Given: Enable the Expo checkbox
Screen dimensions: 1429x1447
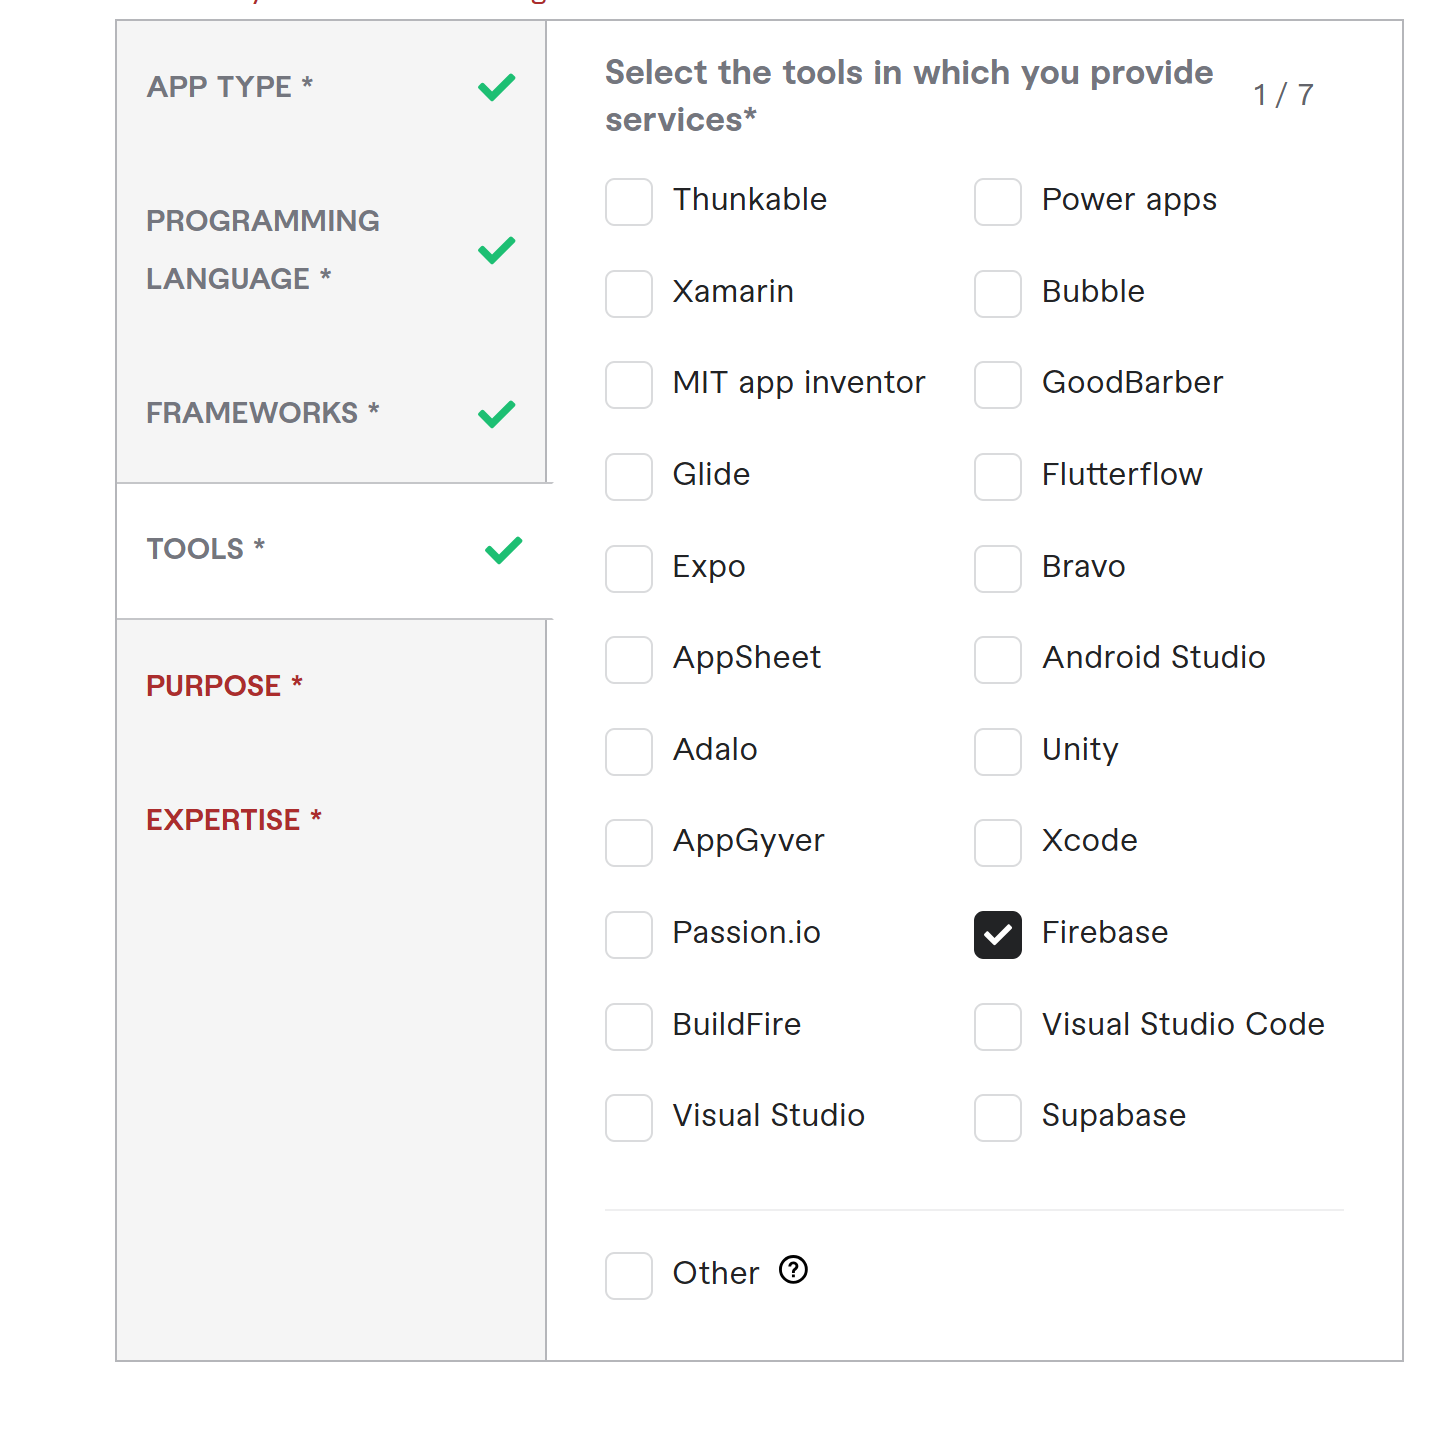Looking at the screenshot, I should (x=629, y=569).
